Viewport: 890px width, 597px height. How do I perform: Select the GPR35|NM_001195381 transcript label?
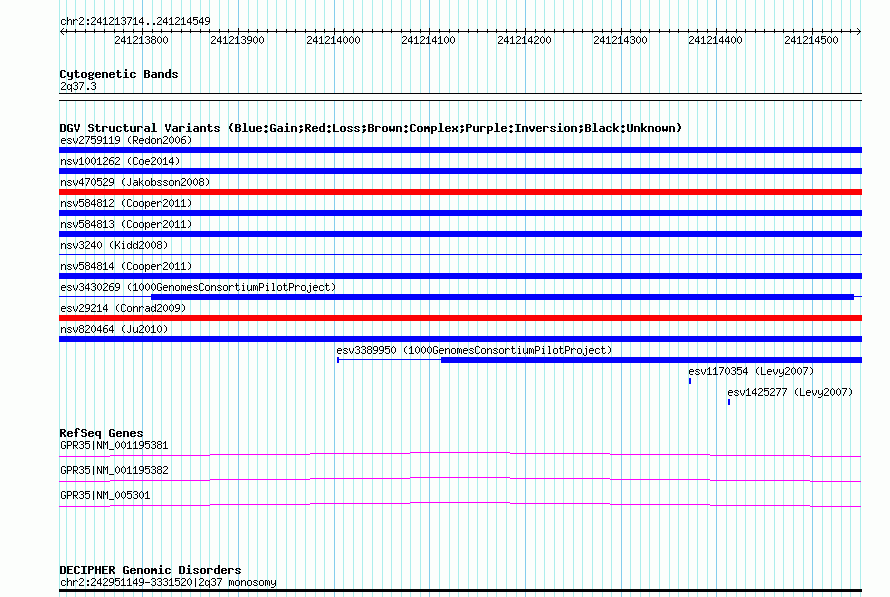(114, 445)
